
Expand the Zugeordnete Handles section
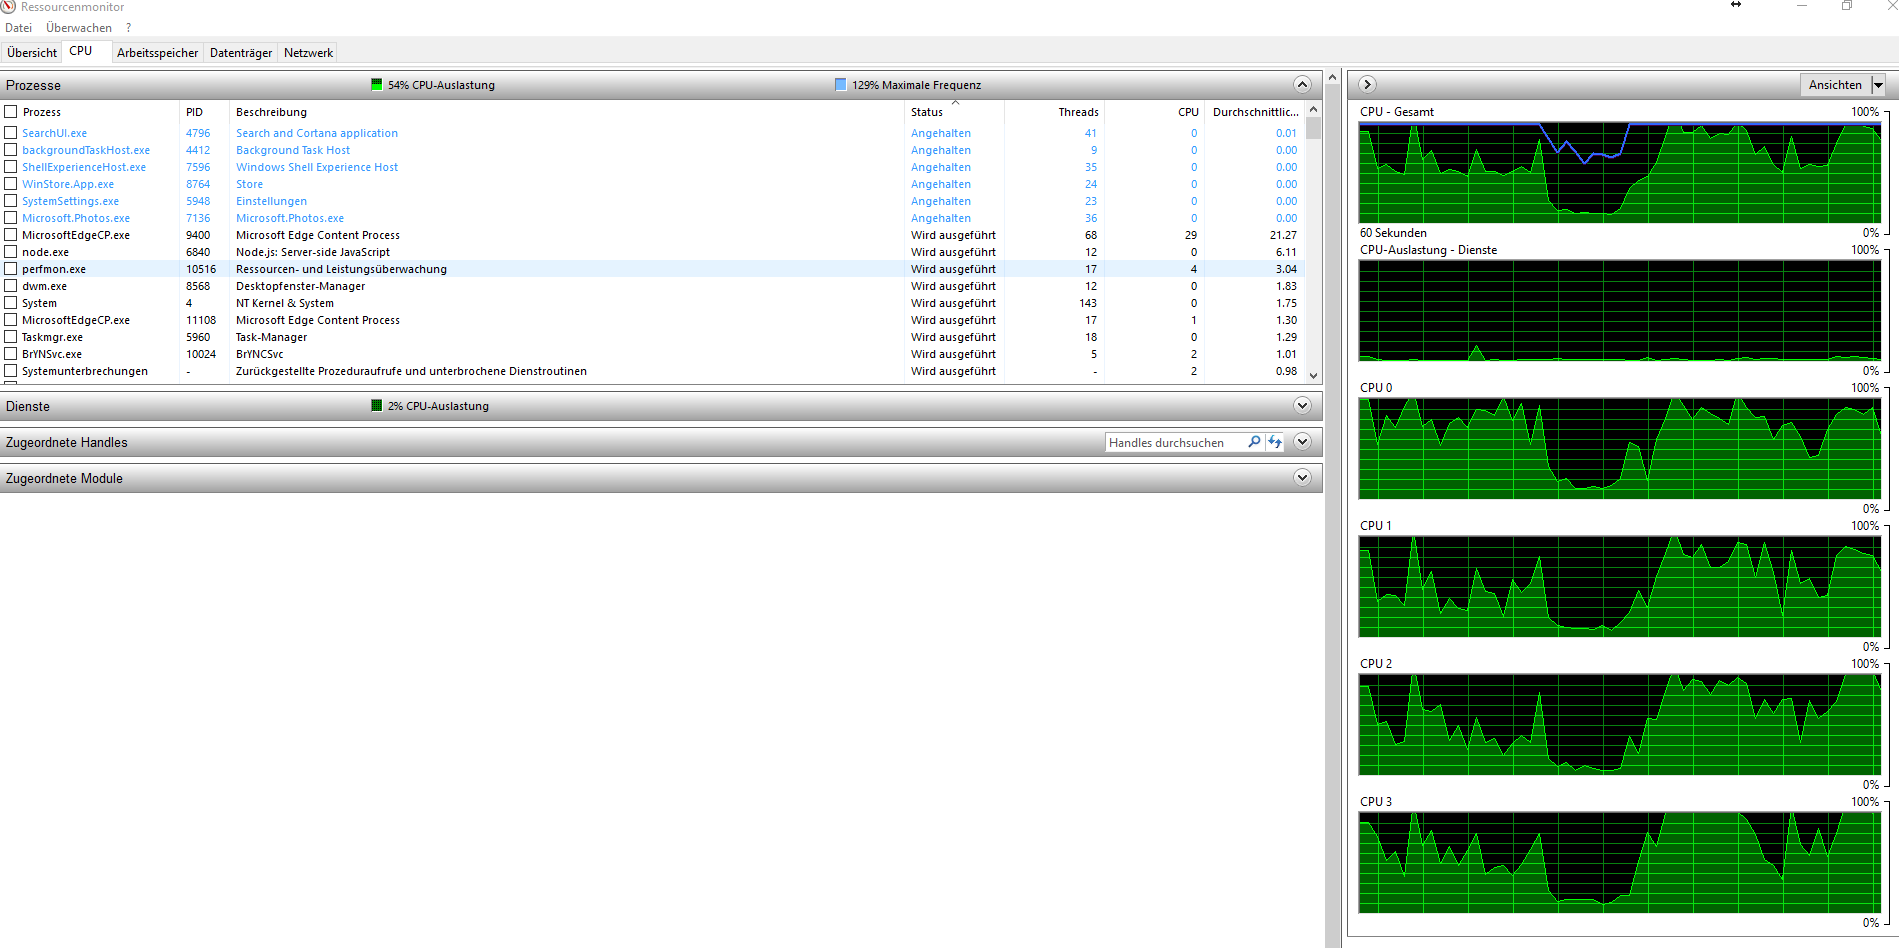tap(1302, 442)
